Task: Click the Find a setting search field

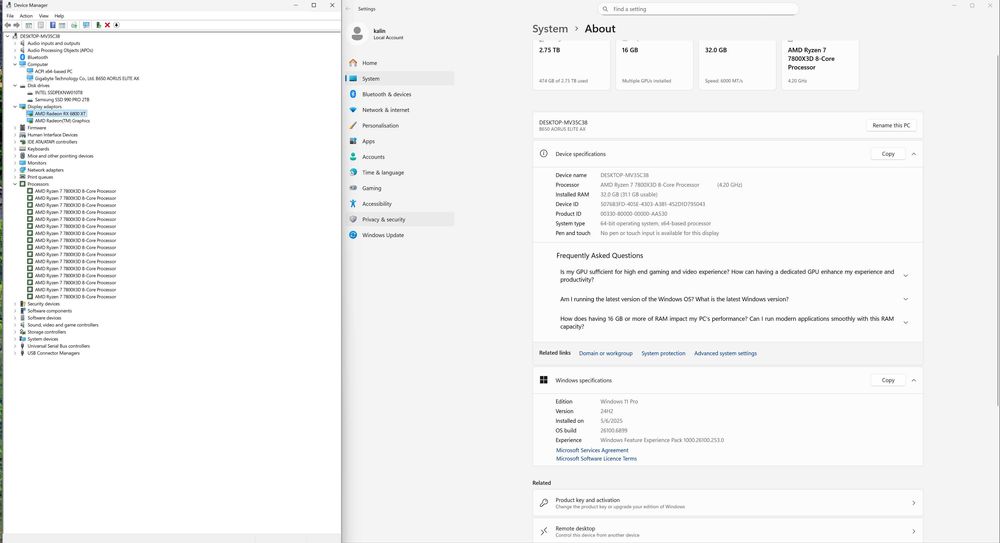Action: 698,9
